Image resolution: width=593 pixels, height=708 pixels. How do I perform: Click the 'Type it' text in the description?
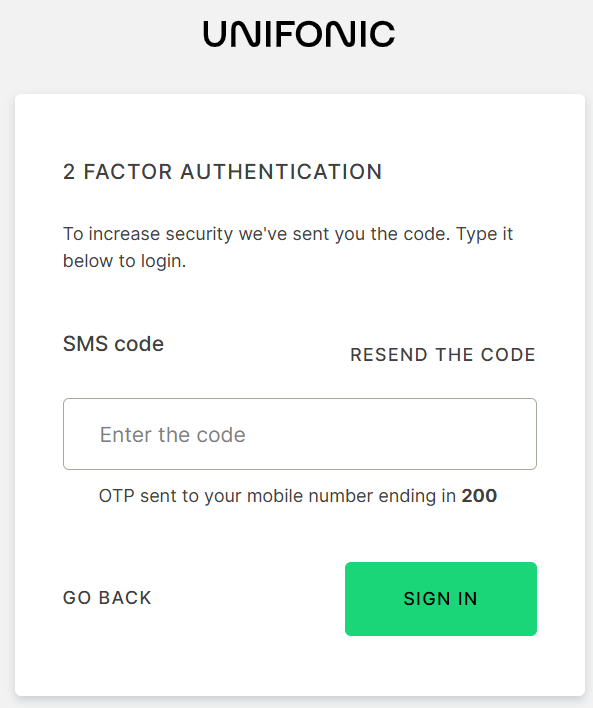click(485, 235)
